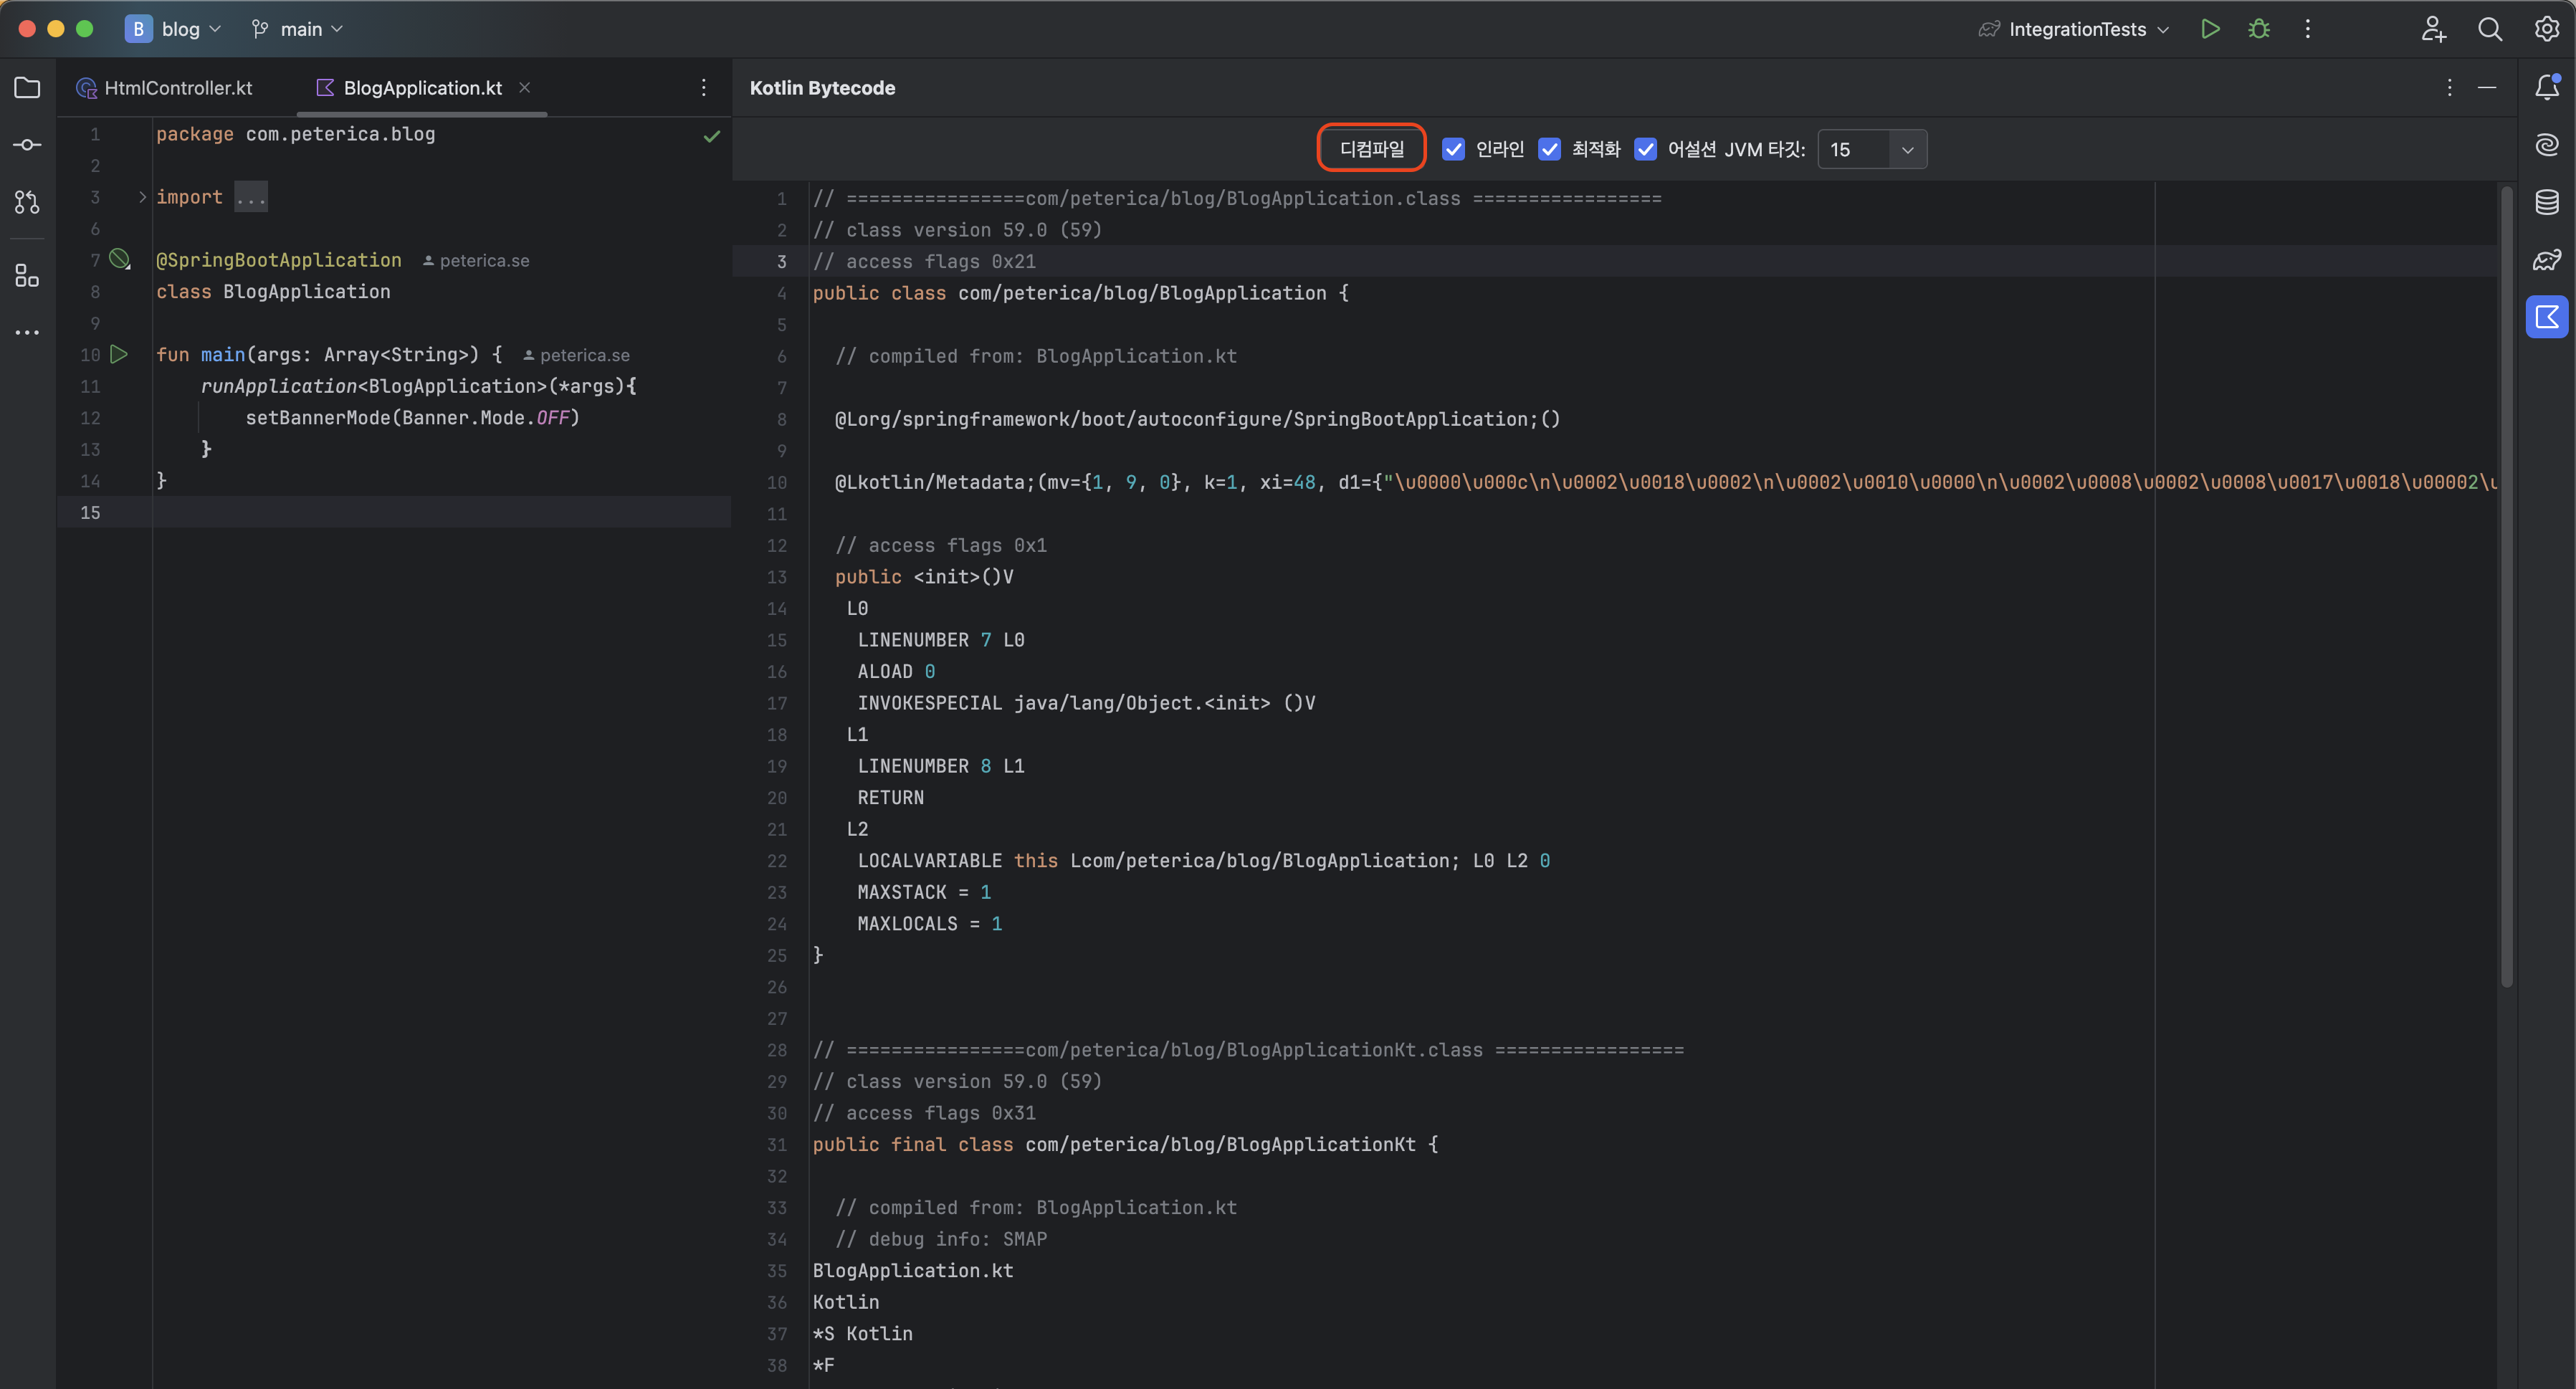Open the Structure tool window

coord(27,275)
